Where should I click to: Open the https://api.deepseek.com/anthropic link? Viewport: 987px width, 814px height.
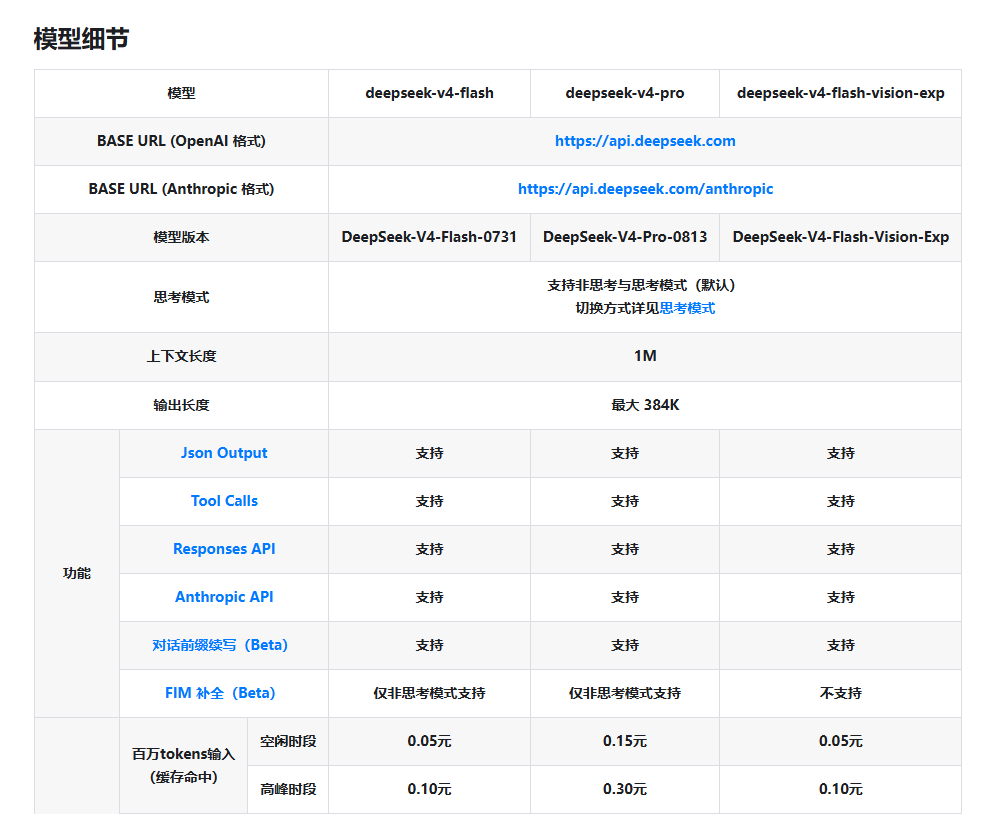tap(645, 189)
